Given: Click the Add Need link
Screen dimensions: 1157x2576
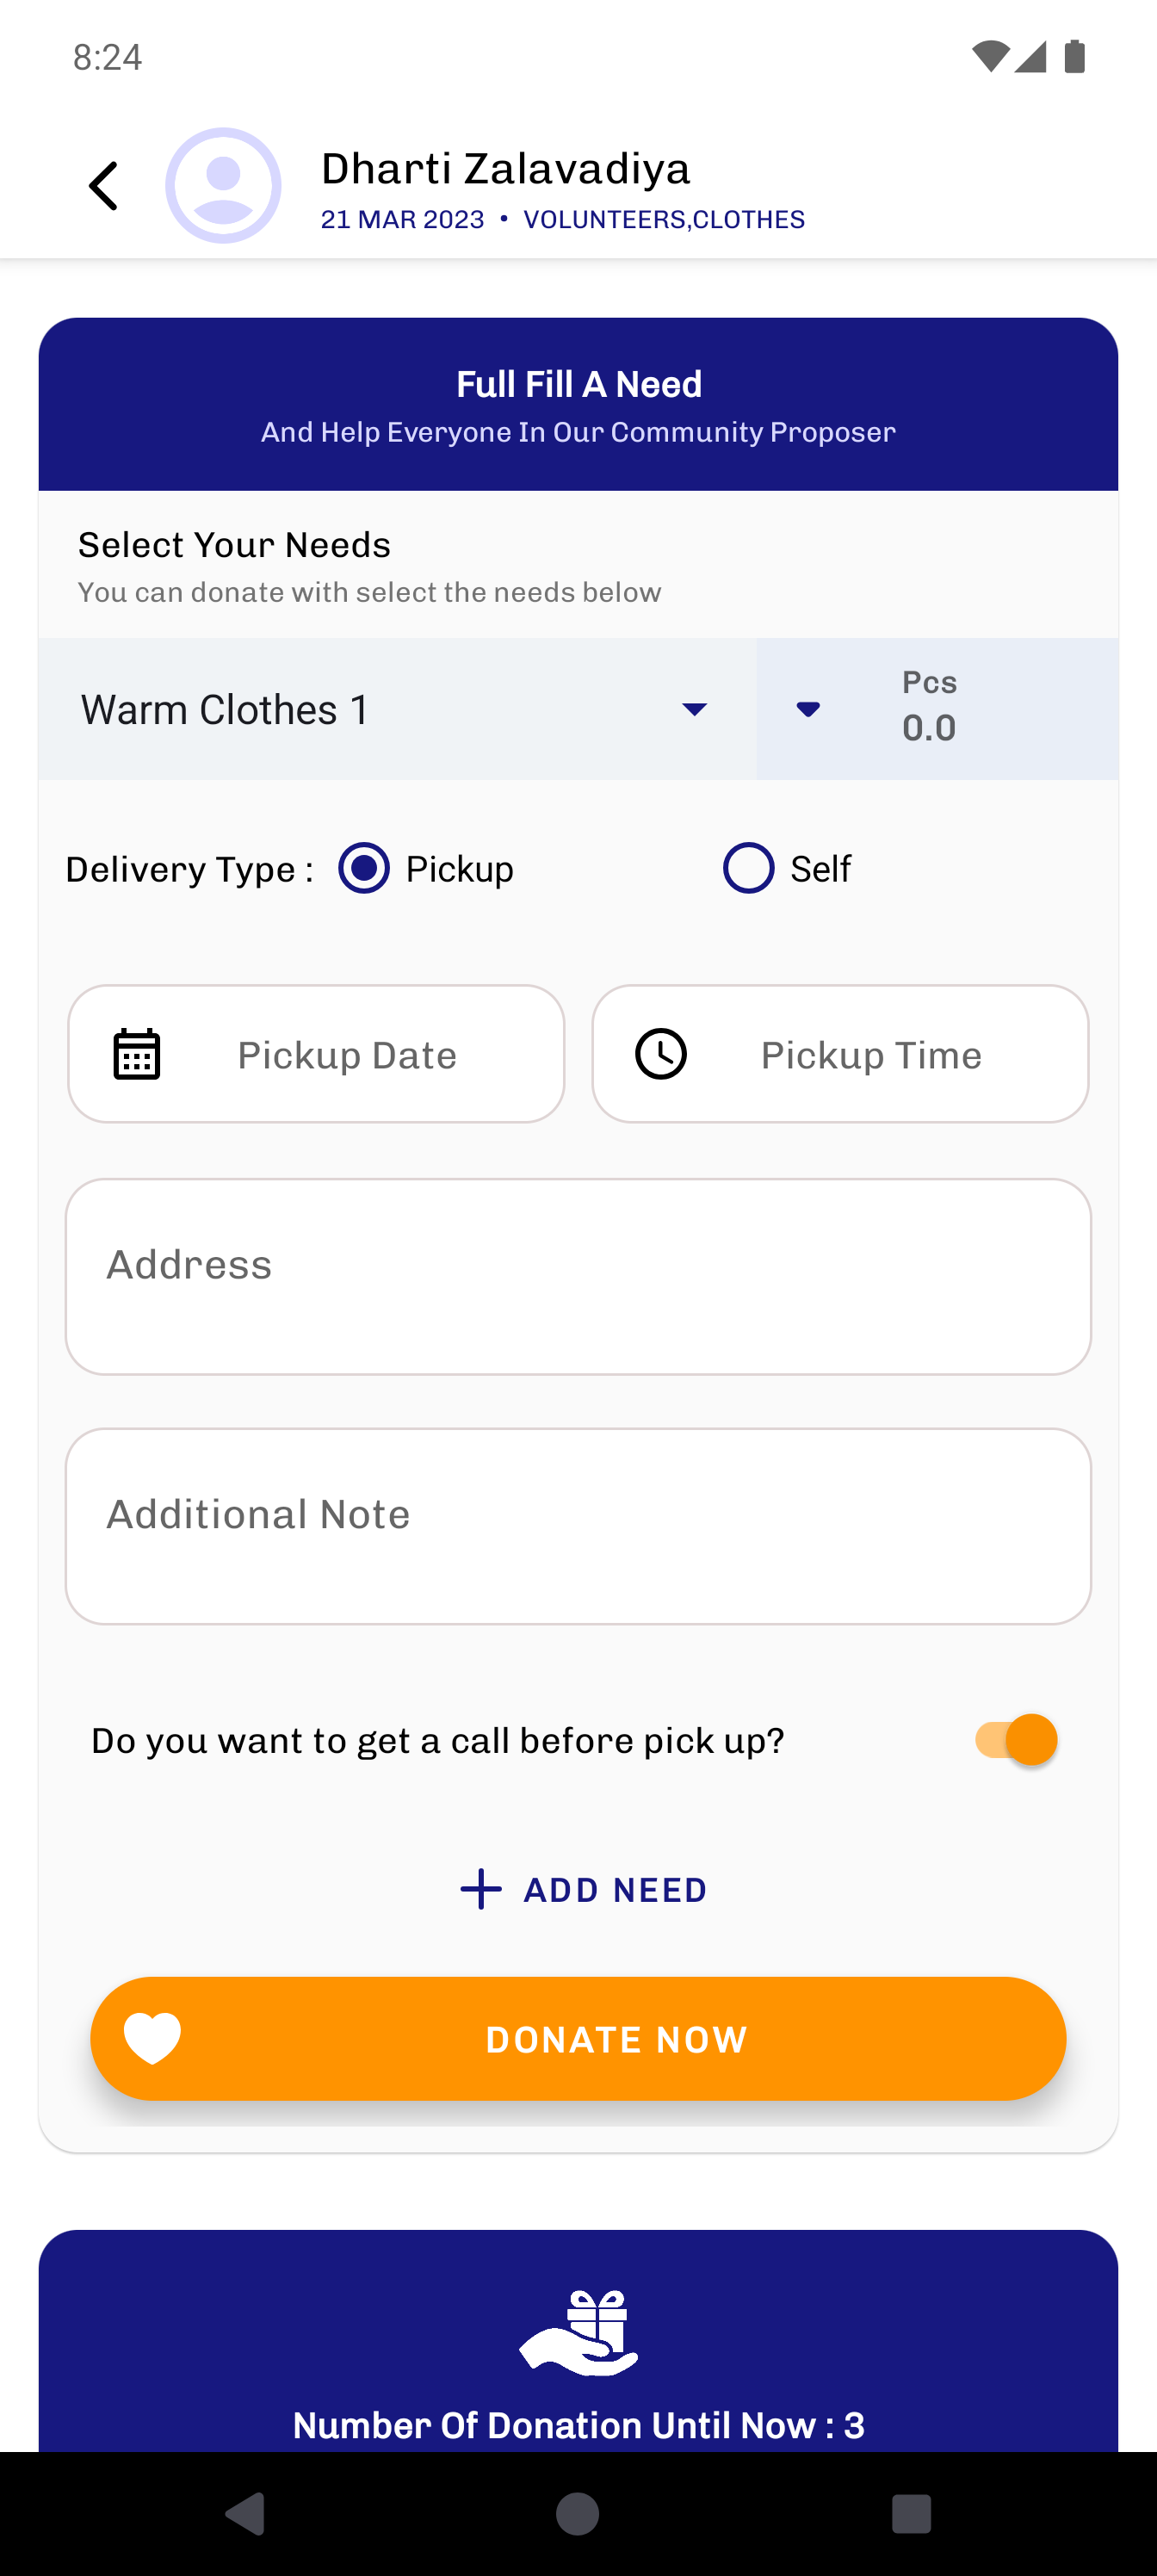Looking at the screenshot, I should pyautogui.click(x=584, y=1889).
